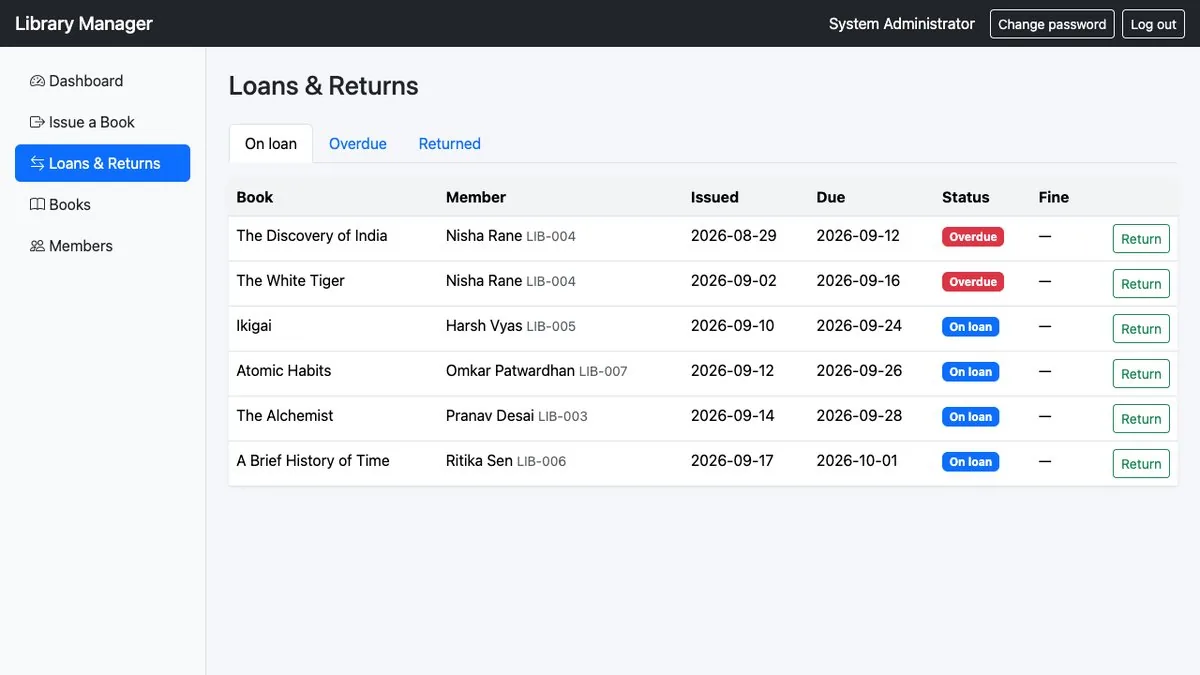The height and width of the screenshot is (675, 1200).
Task: Click due date 2026-09-16
Action: pos(858,281)
